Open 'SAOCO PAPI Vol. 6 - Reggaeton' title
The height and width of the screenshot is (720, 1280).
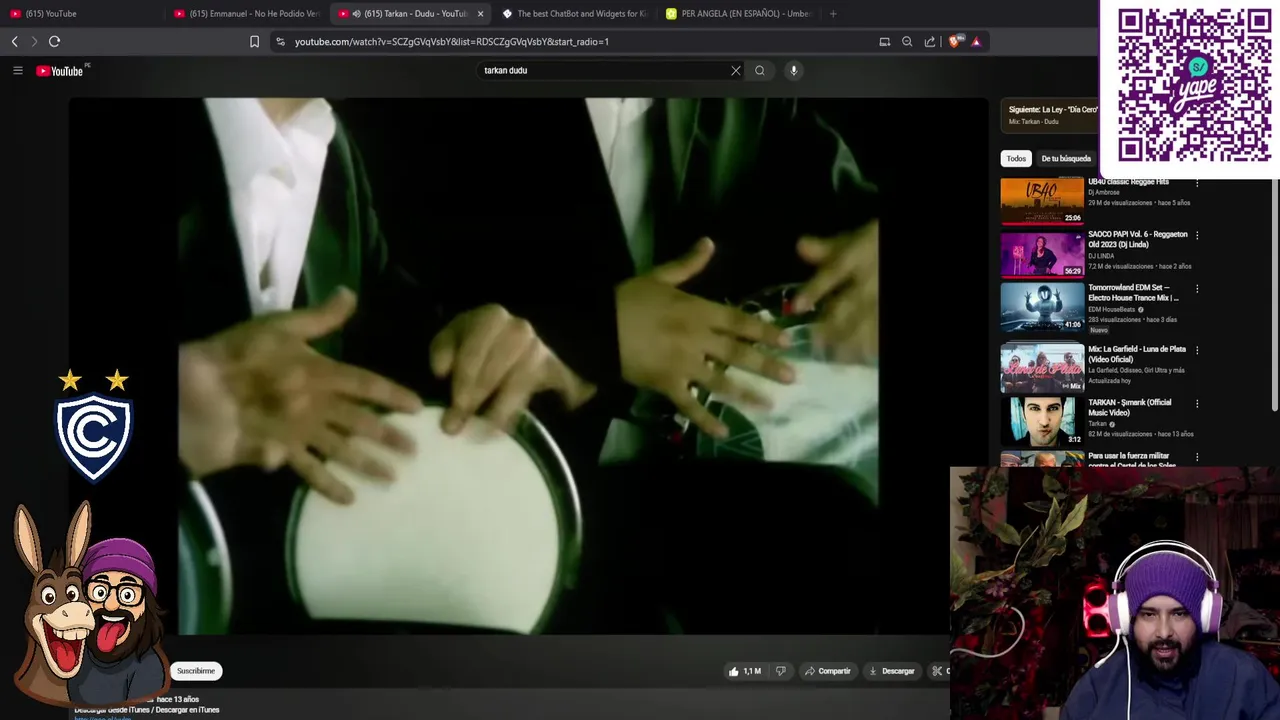point(1138,239)
